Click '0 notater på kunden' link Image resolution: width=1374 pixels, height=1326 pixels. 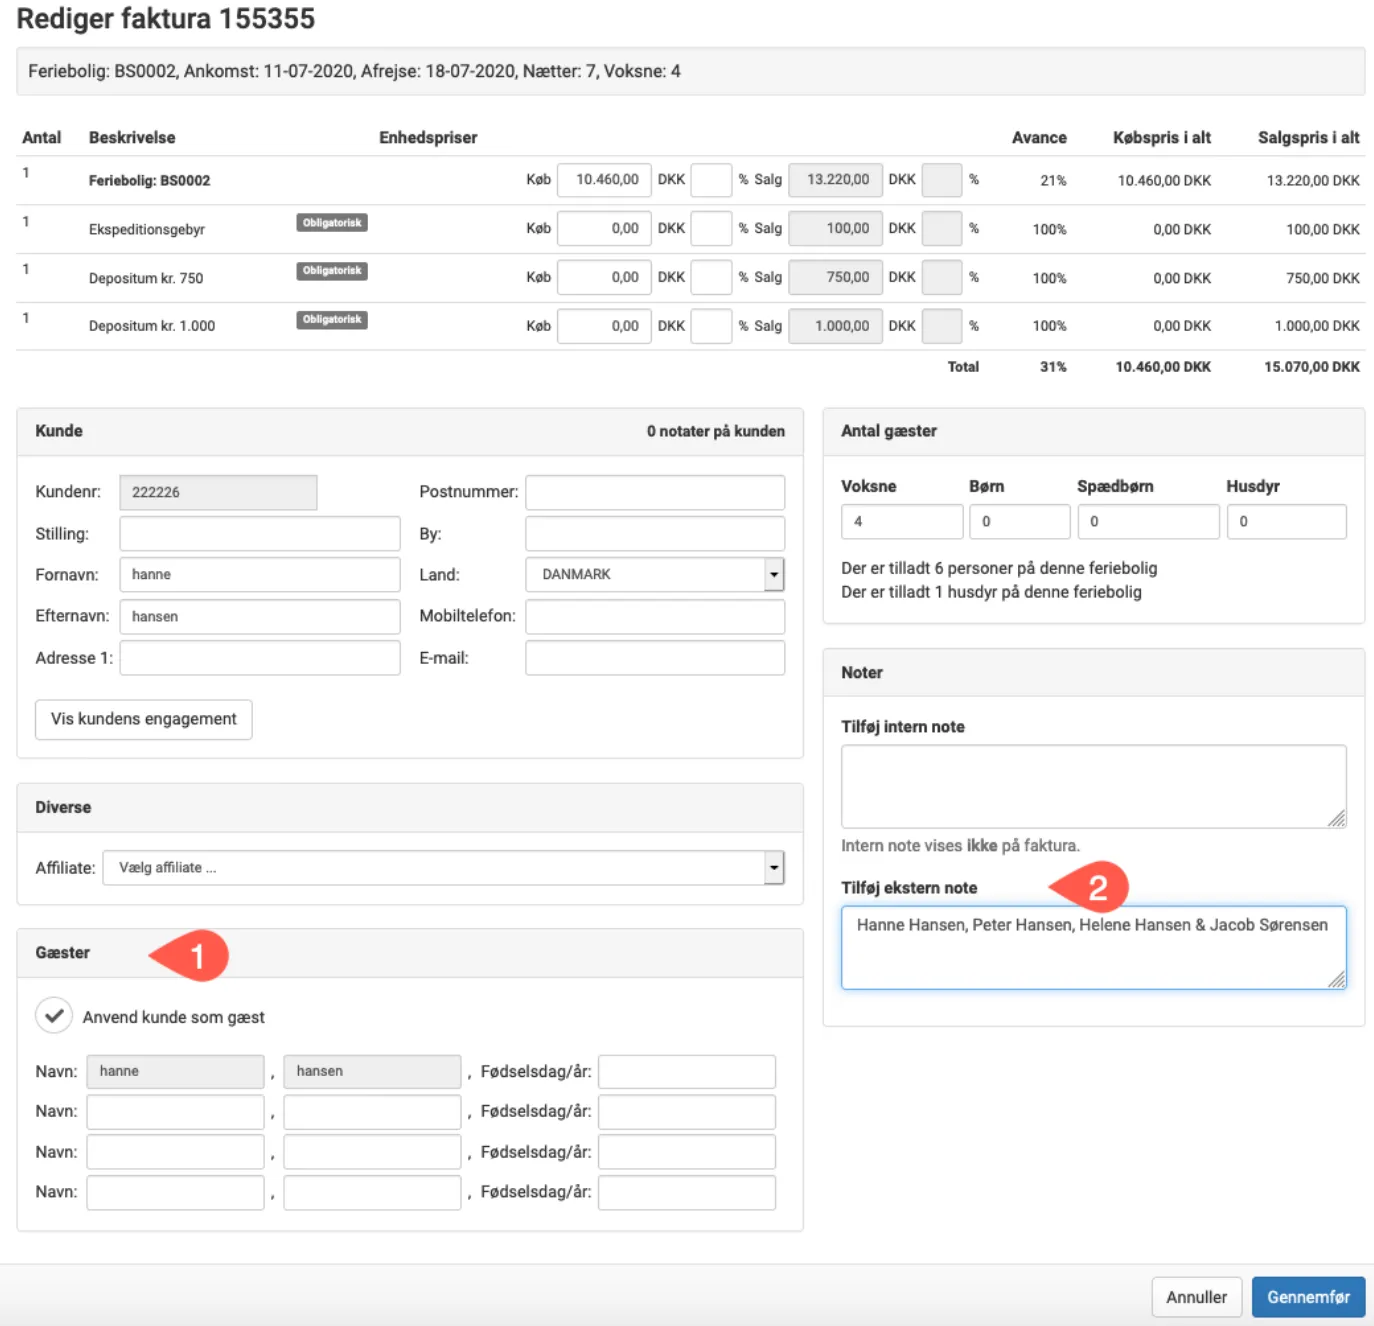click(x=715, y=431)
